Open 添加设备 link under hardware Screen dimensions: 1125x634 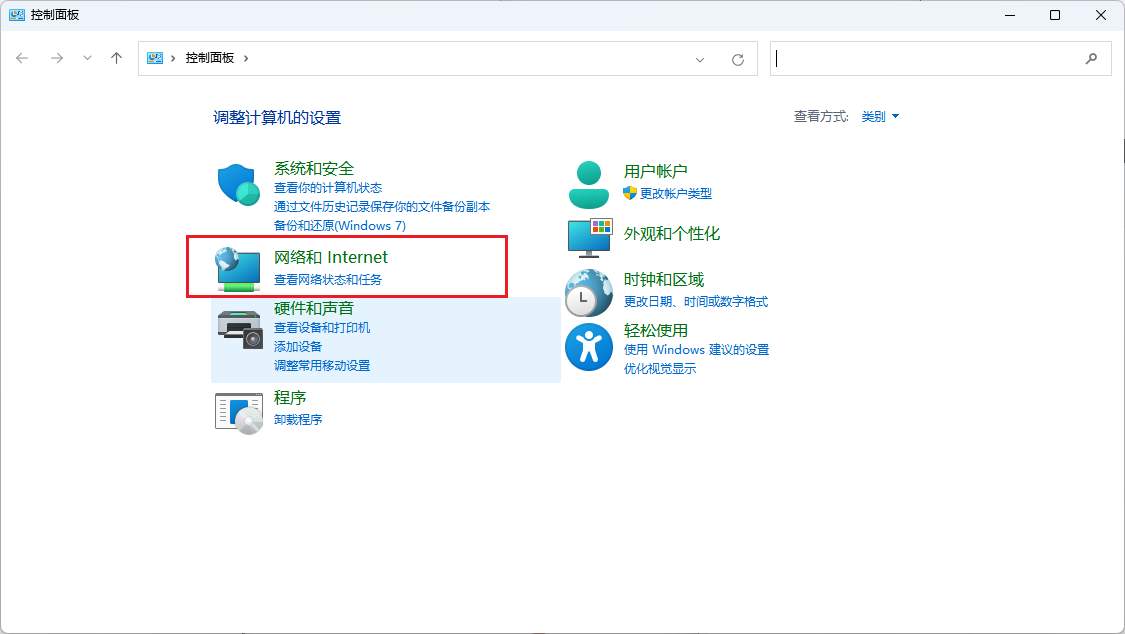(298, 346)
